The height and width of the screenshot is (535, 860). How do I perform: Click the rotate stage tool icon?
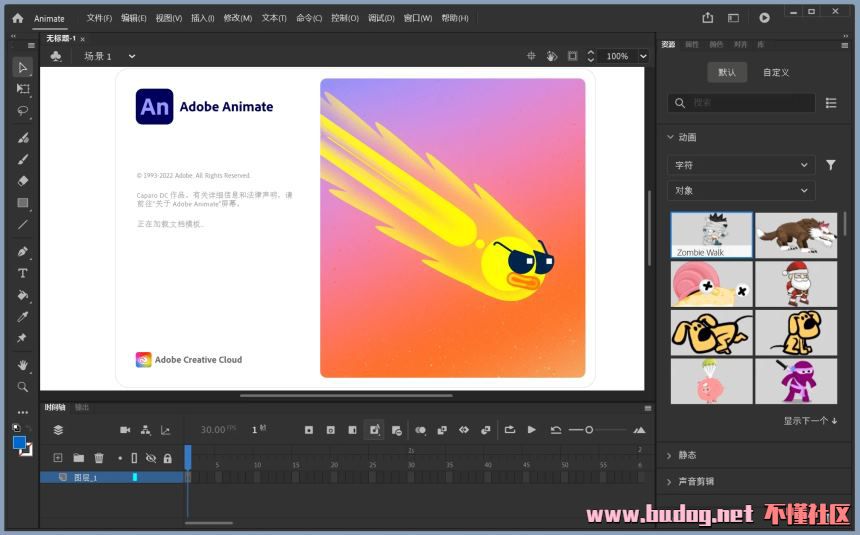[552, 56]
